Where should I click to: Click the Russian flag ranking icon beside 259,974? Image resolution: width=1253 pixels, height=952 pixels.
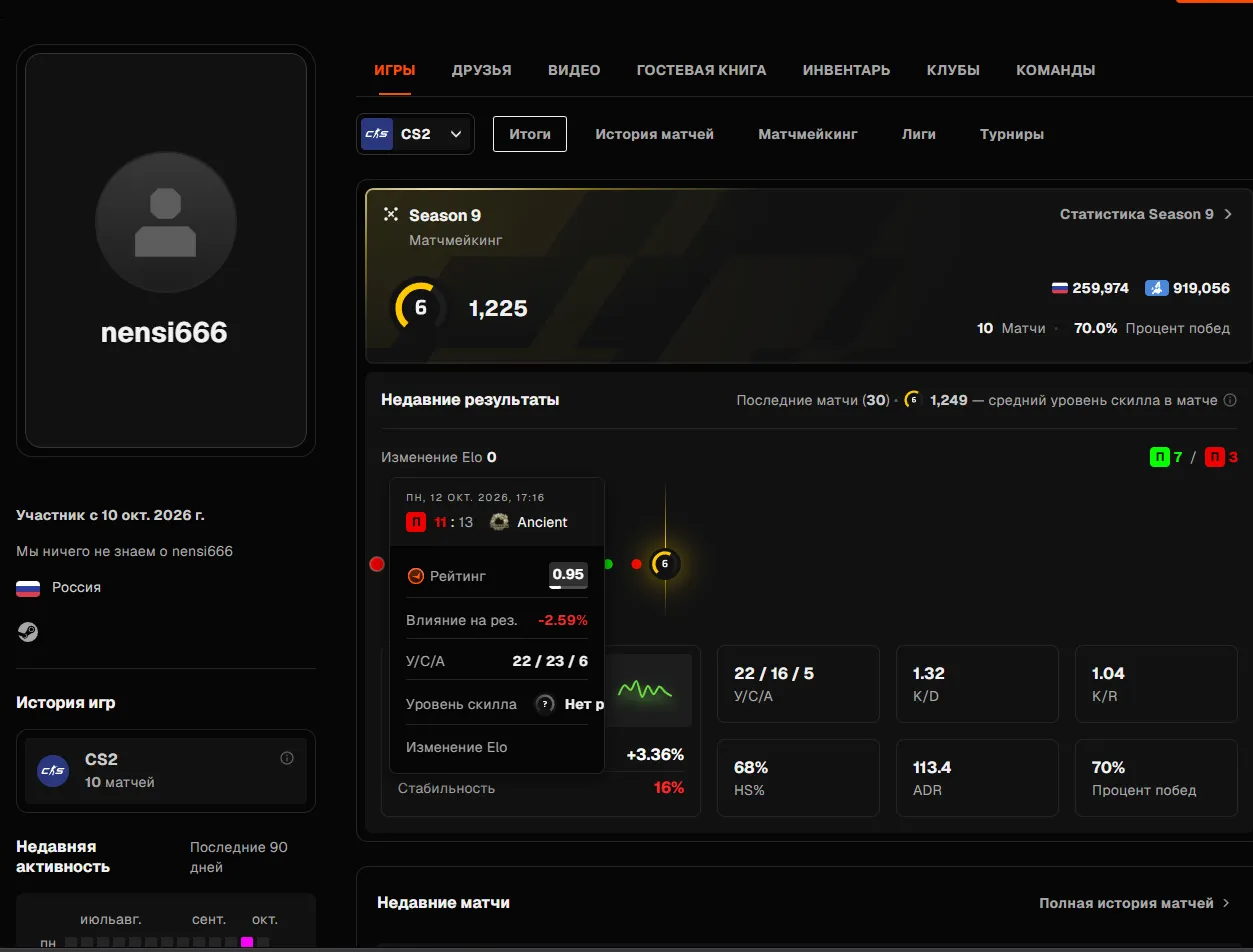tap(1060, 288)
